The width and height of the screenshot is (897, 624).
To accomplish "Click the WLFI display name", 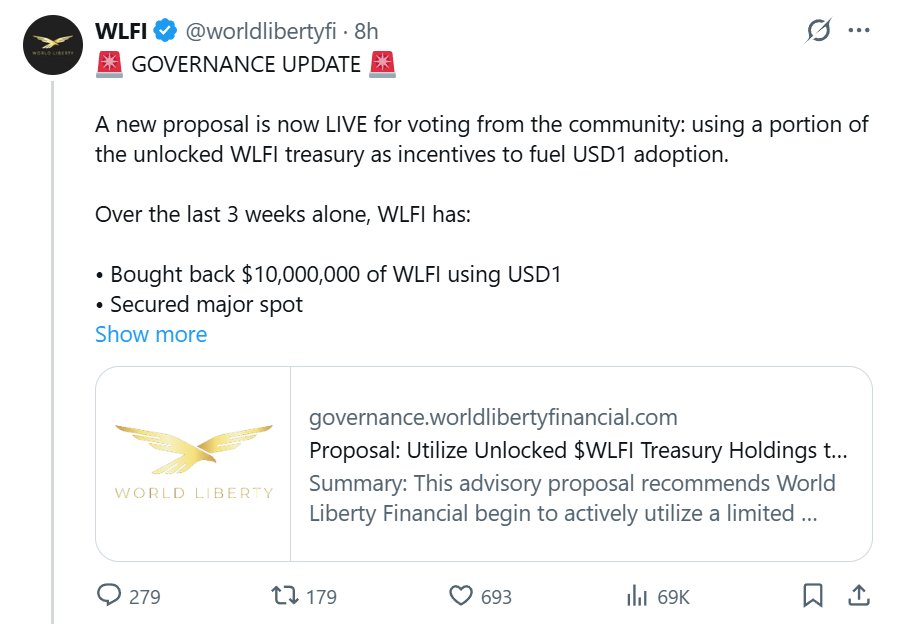I will click(x=121, y=32).
